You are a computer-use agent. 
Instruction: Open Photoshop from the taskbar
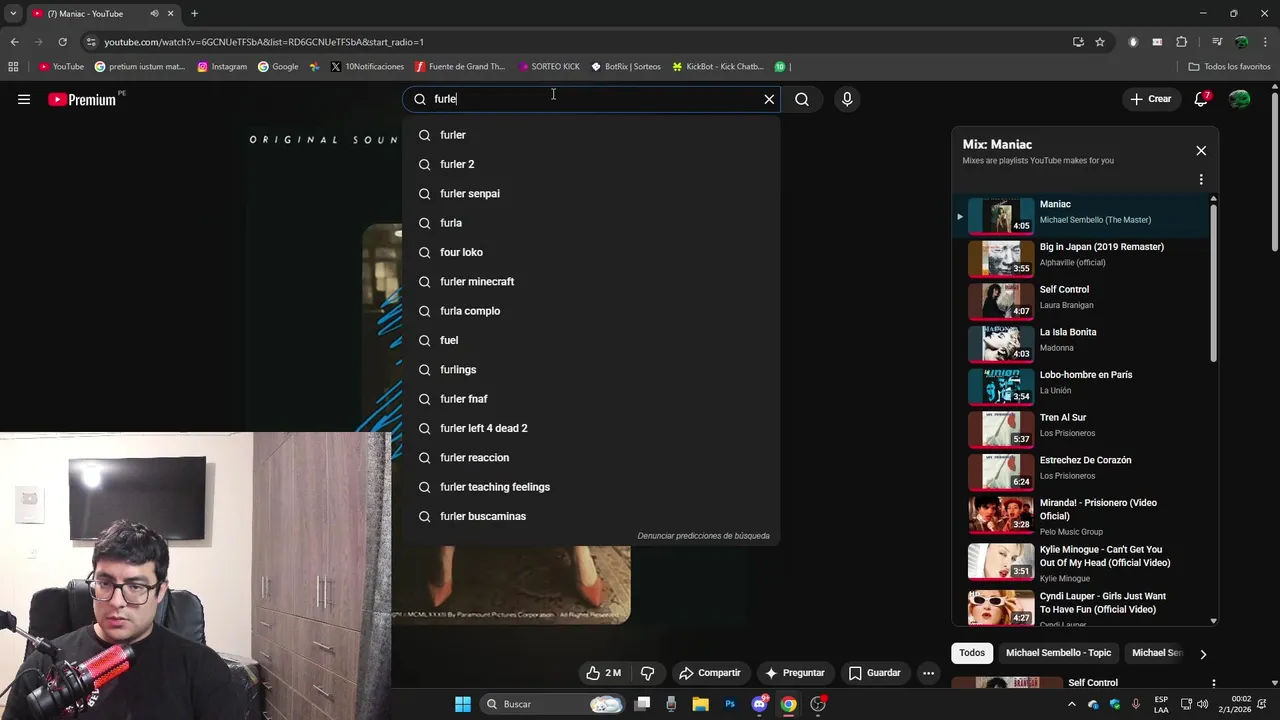[x=730, y=704]
